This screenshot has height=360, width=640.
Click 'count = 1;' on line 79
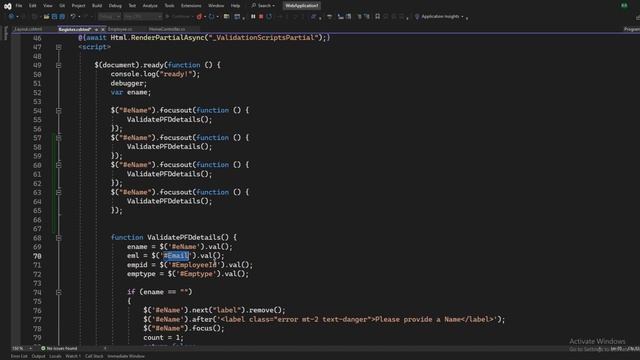point(163,338)
